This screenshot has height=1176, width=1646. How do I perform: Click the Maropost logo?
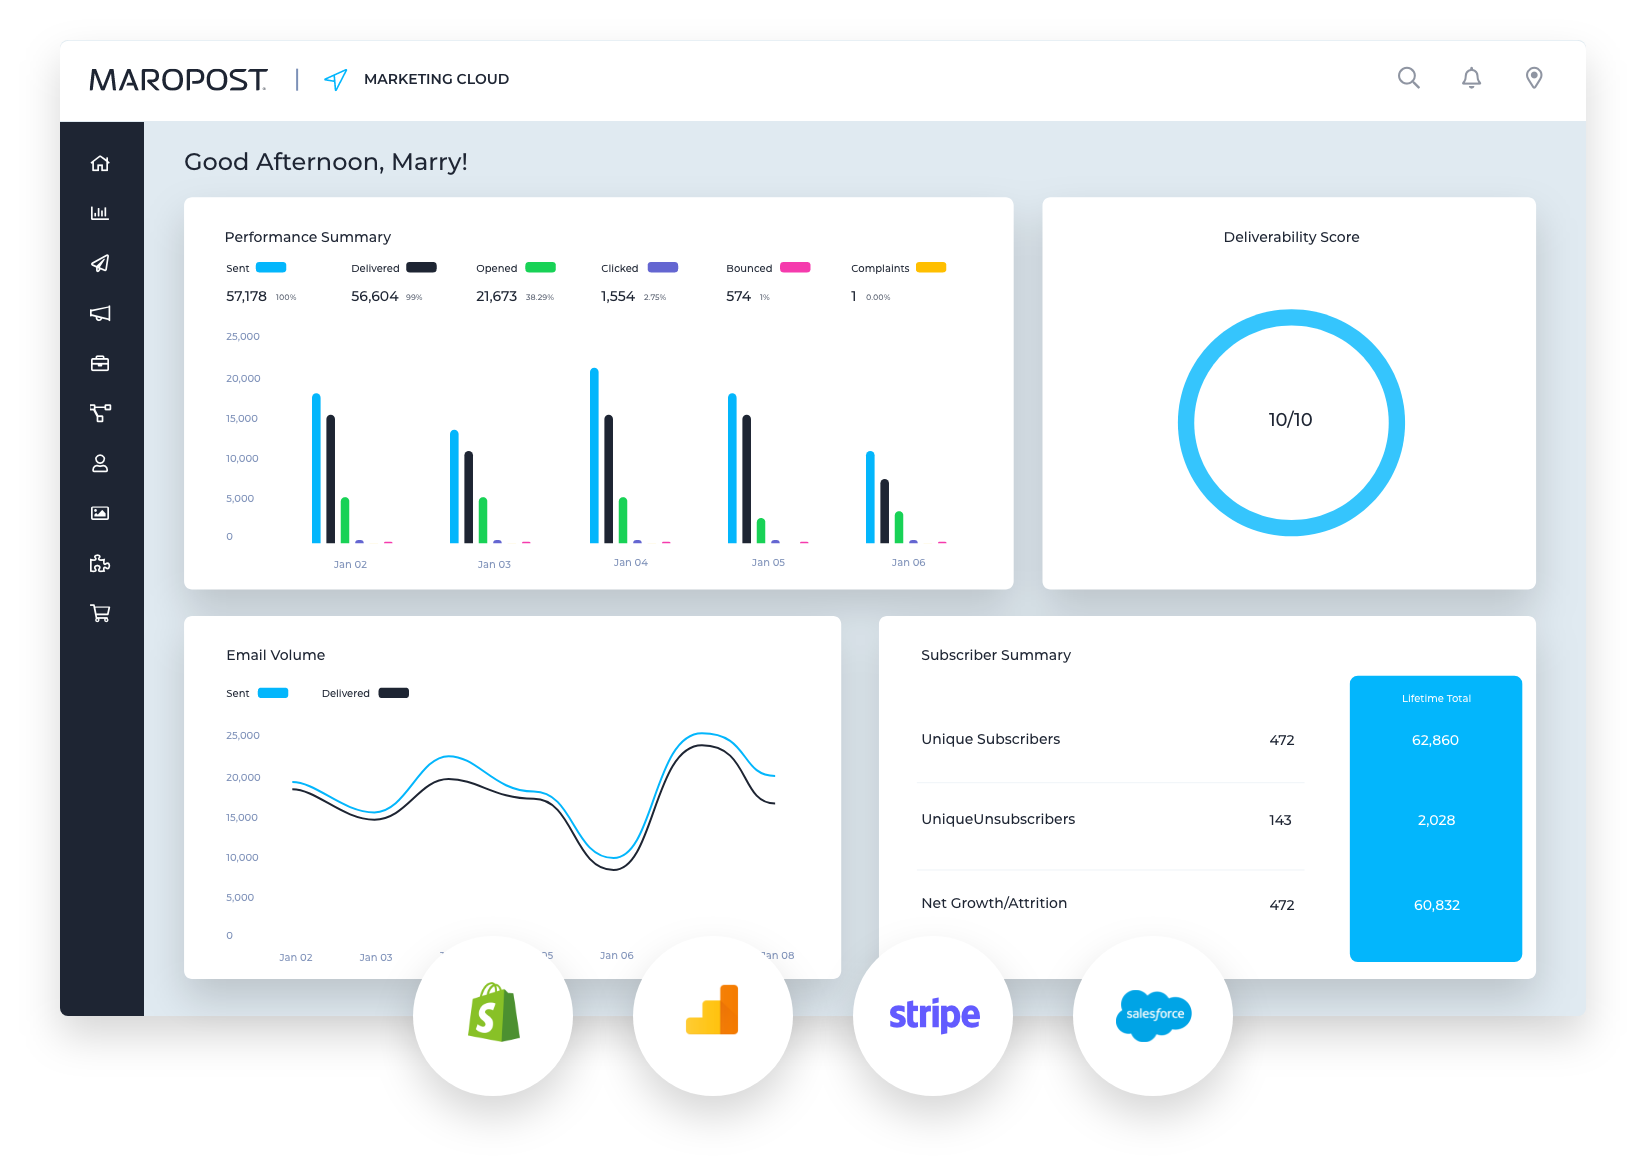[x=178, y=80]
